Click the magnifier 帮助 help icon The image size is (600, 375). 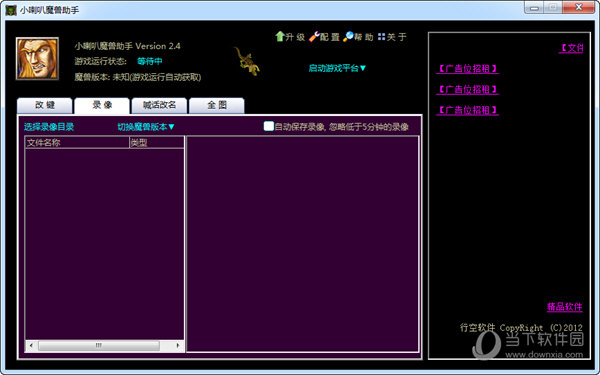[348, 37]
